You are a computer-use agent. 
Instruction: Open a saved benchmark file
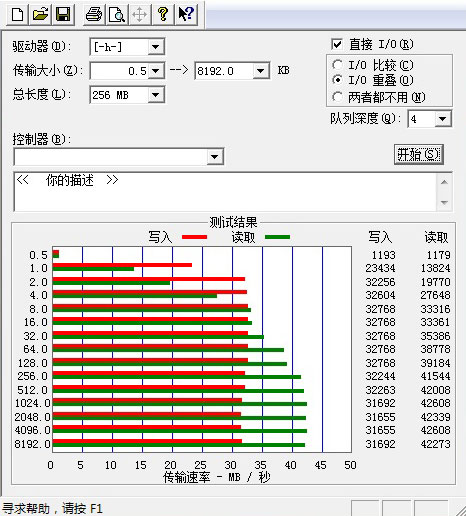click(x=40, y=14)
